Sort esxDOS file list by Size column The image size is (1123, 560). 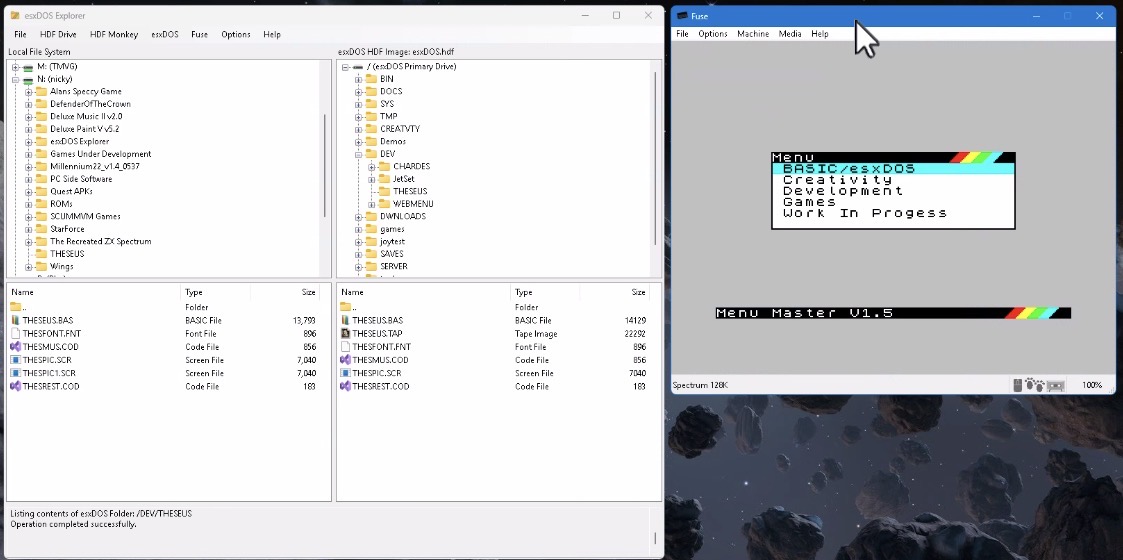pyautogui.click(x=613, y=292)
